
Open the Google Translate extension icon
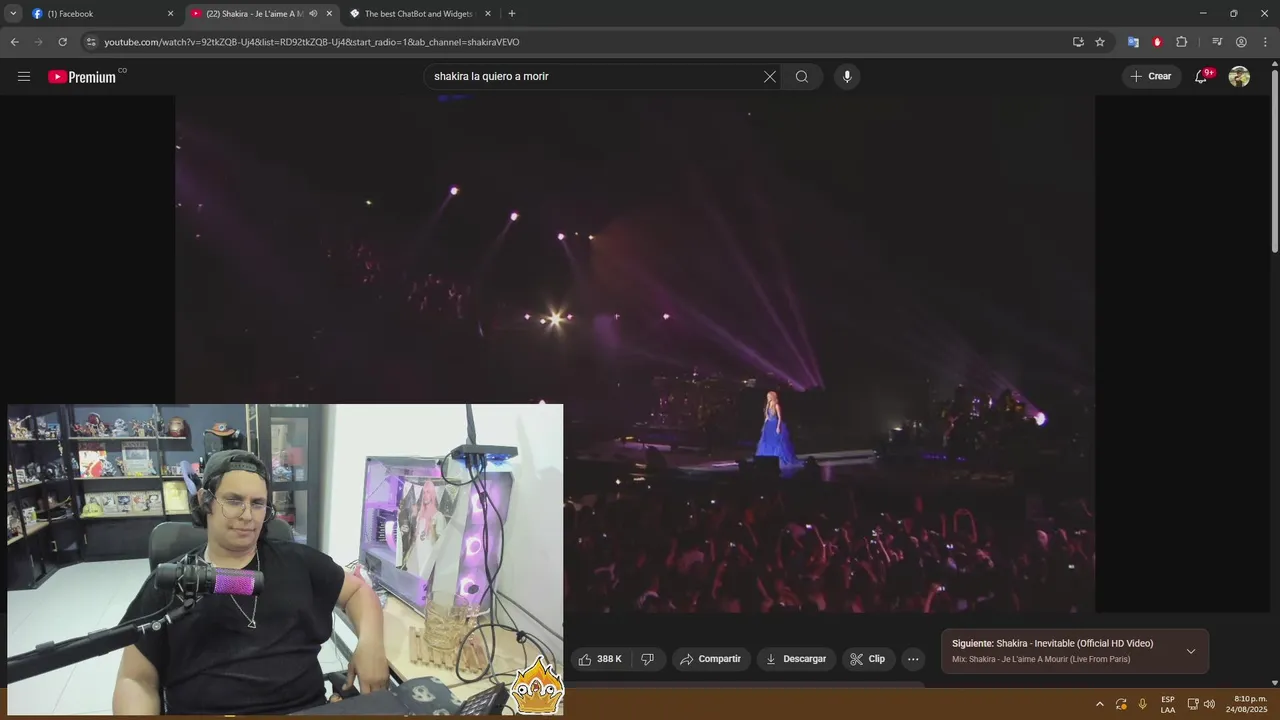coord(1133,42)
